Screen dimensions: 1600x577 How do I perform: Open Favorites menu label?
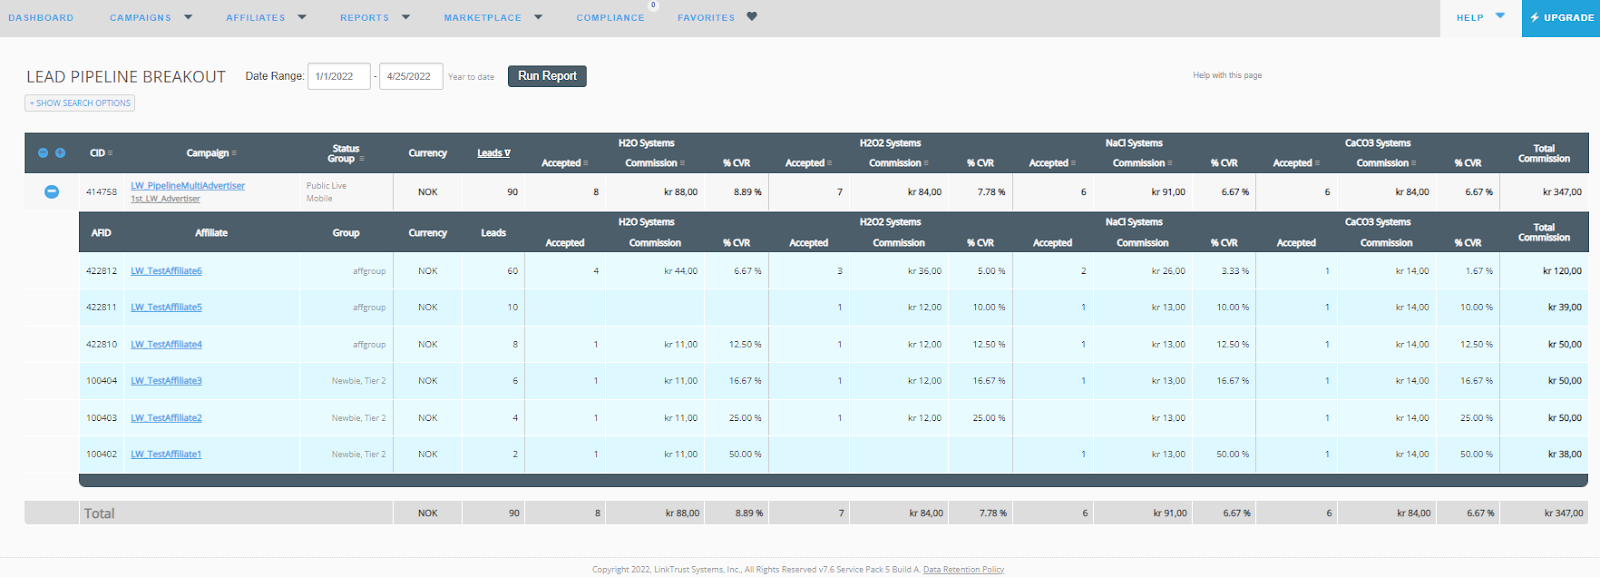pyautogui.click(x=706, y=18)
